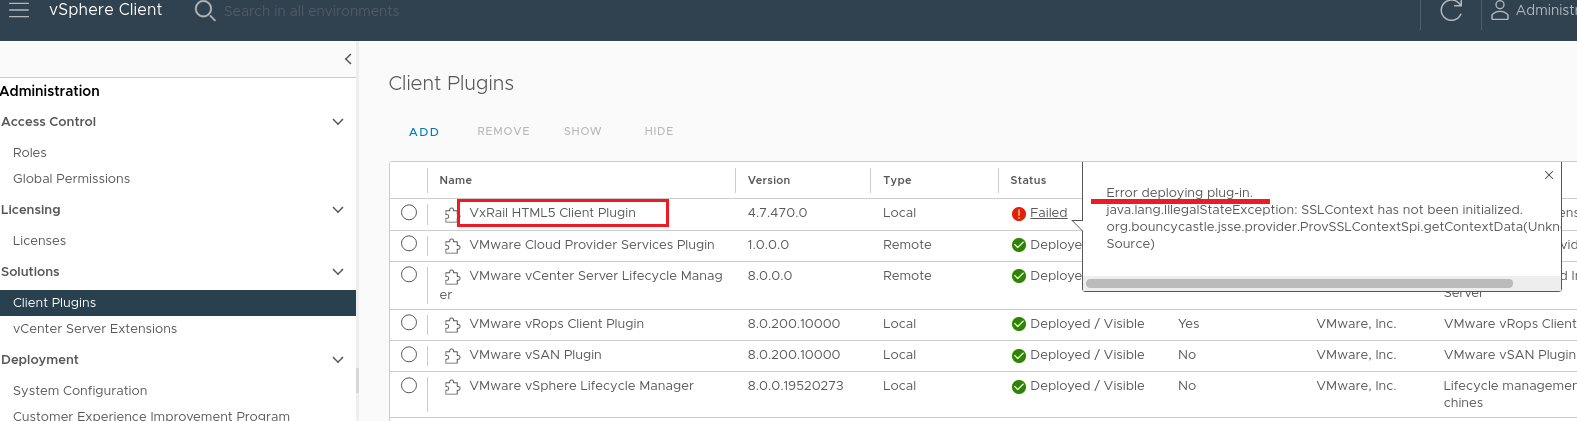Click the Failed status link
Image resolution: width=1577 pixels, height=421 pixels.
tap(1048, 213)
